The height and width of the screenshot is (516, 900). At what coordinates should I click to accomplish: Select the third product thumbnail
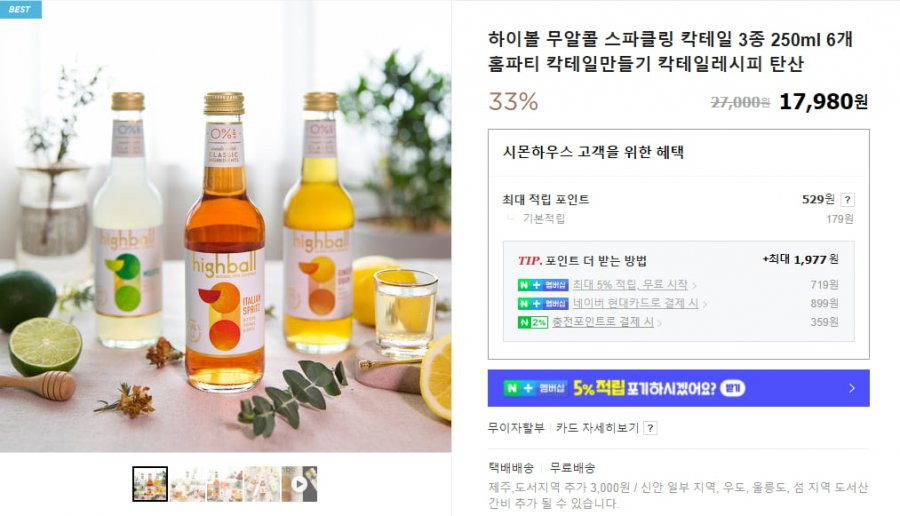pyautogui.click(x=224, y=484)
